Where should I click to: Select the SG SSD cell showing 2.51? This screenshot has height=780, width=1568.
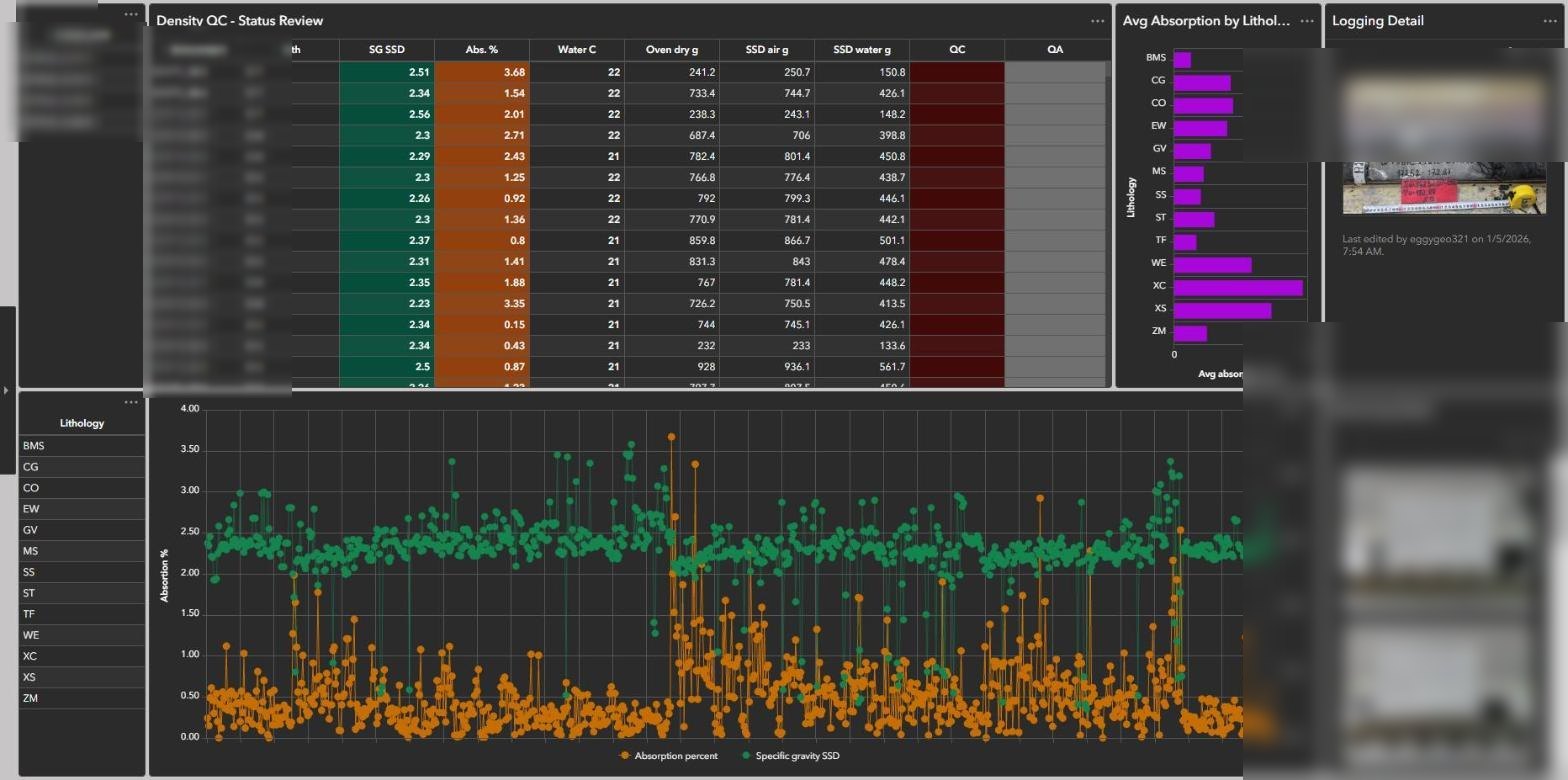tap(387, 72)
